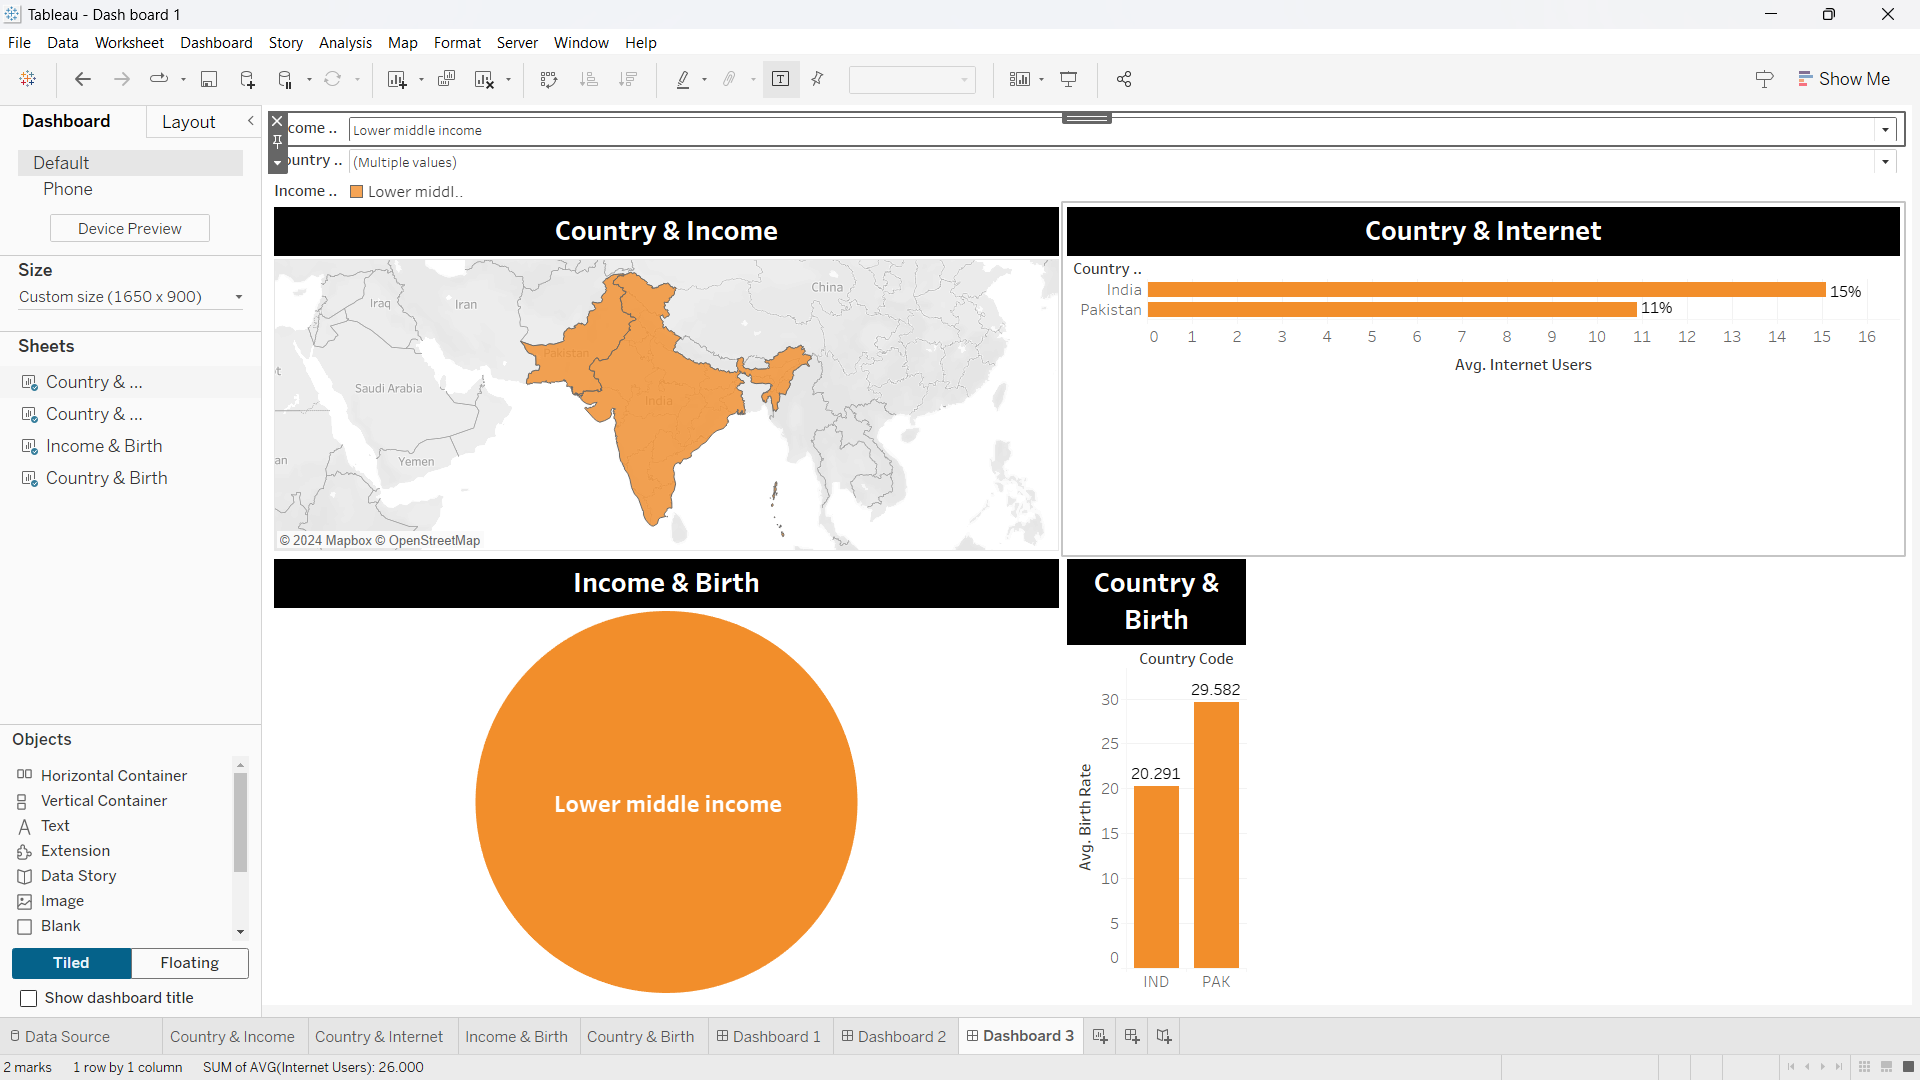
Task: Switch to the Layout pane tab
Action: 189,122
